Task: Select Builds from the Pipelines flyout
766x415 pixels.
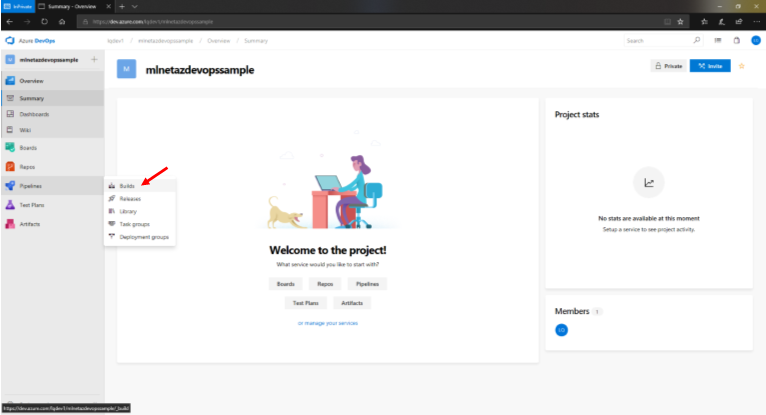Action: (x=127, y=186)
